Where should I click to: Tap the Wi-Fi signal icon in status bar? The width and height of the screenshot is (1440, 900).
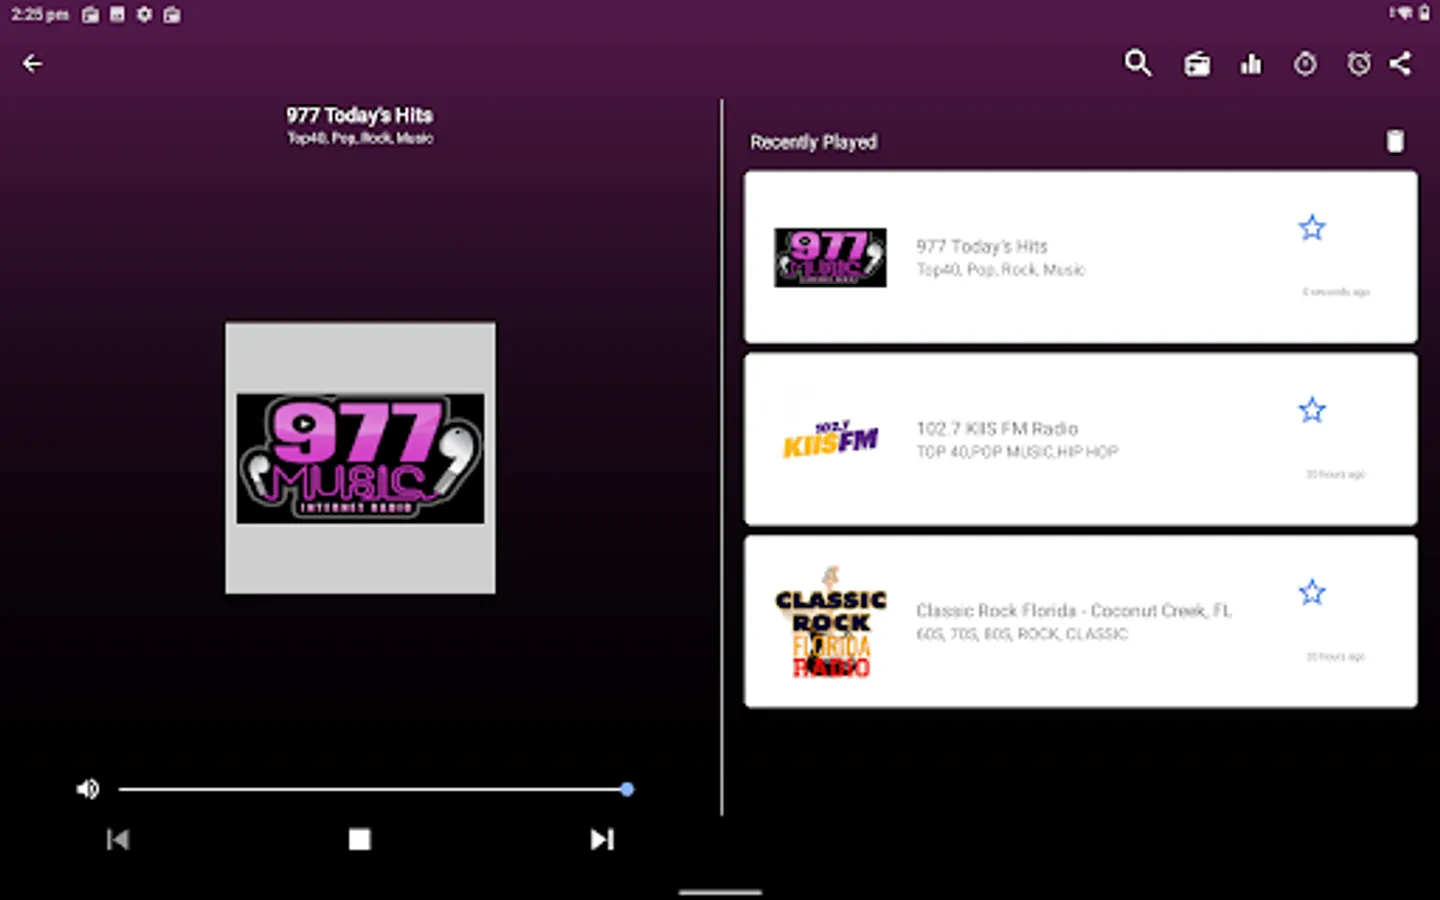[1404, 13]
